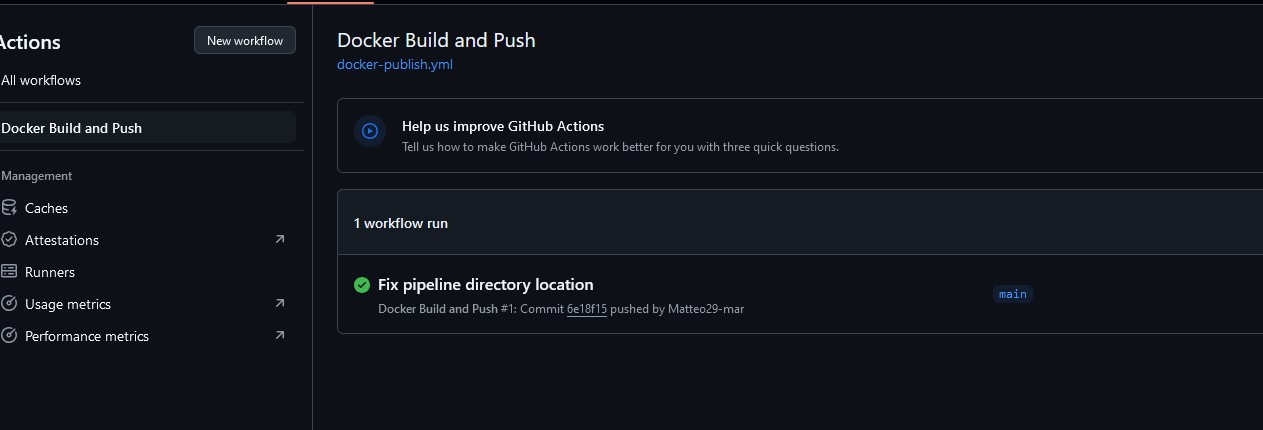Image resolution: width=1263 pixels, height=430 pixels.
Task: Open Usage metrics external link arrow
Action: tap(280, 303)
